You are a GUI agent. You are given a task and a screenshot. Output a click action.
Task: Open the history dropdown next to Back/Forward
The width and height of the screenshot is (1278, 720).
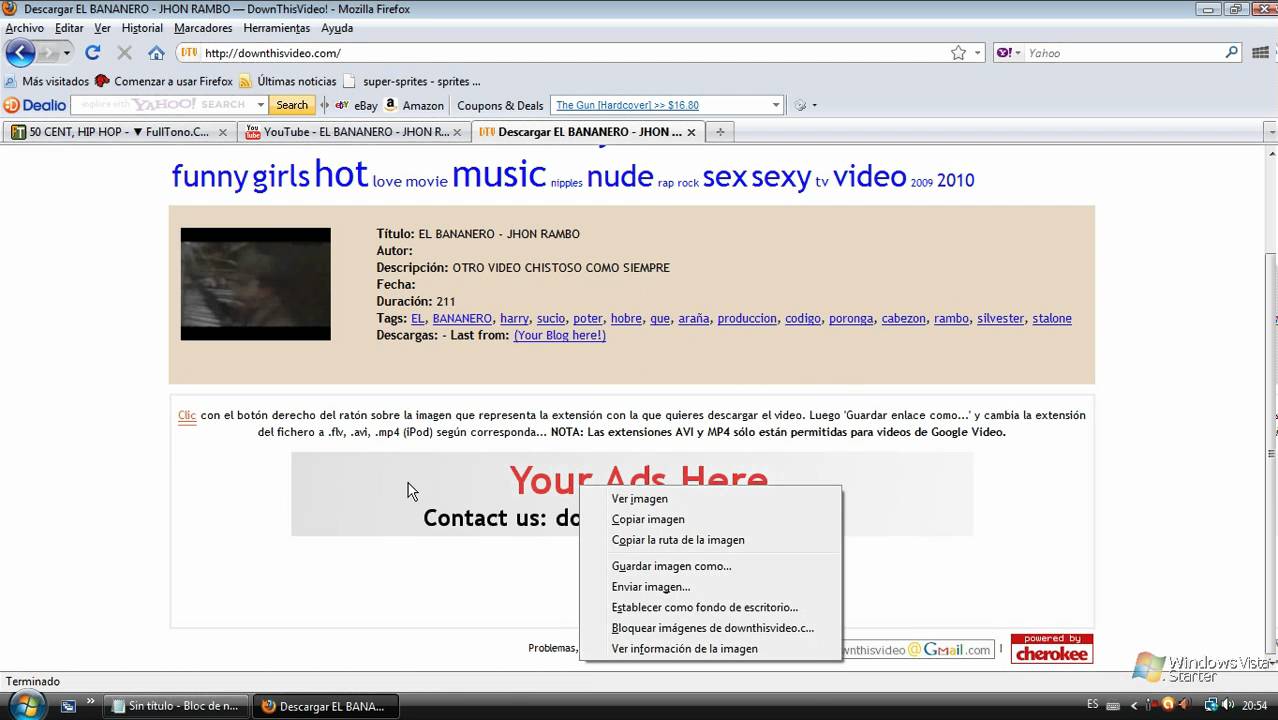pyautogui.click(x=67, y=53)
